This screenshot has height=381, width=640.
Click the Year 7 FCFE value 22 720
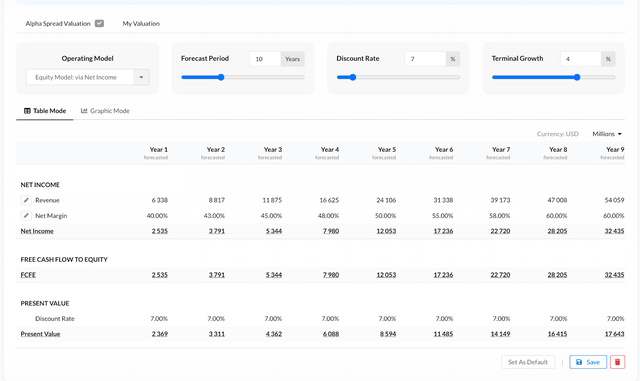pos(500,275)
